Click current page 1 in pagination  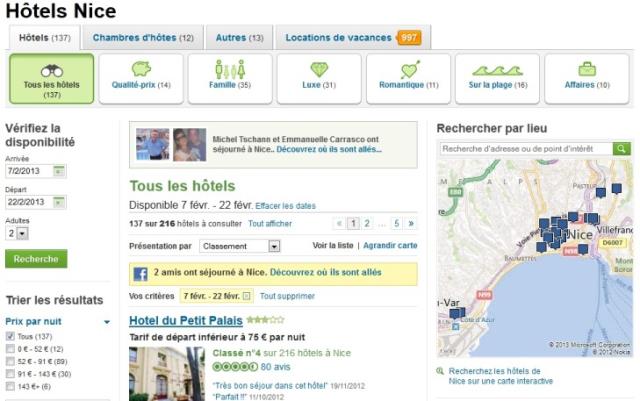(353, 223)
